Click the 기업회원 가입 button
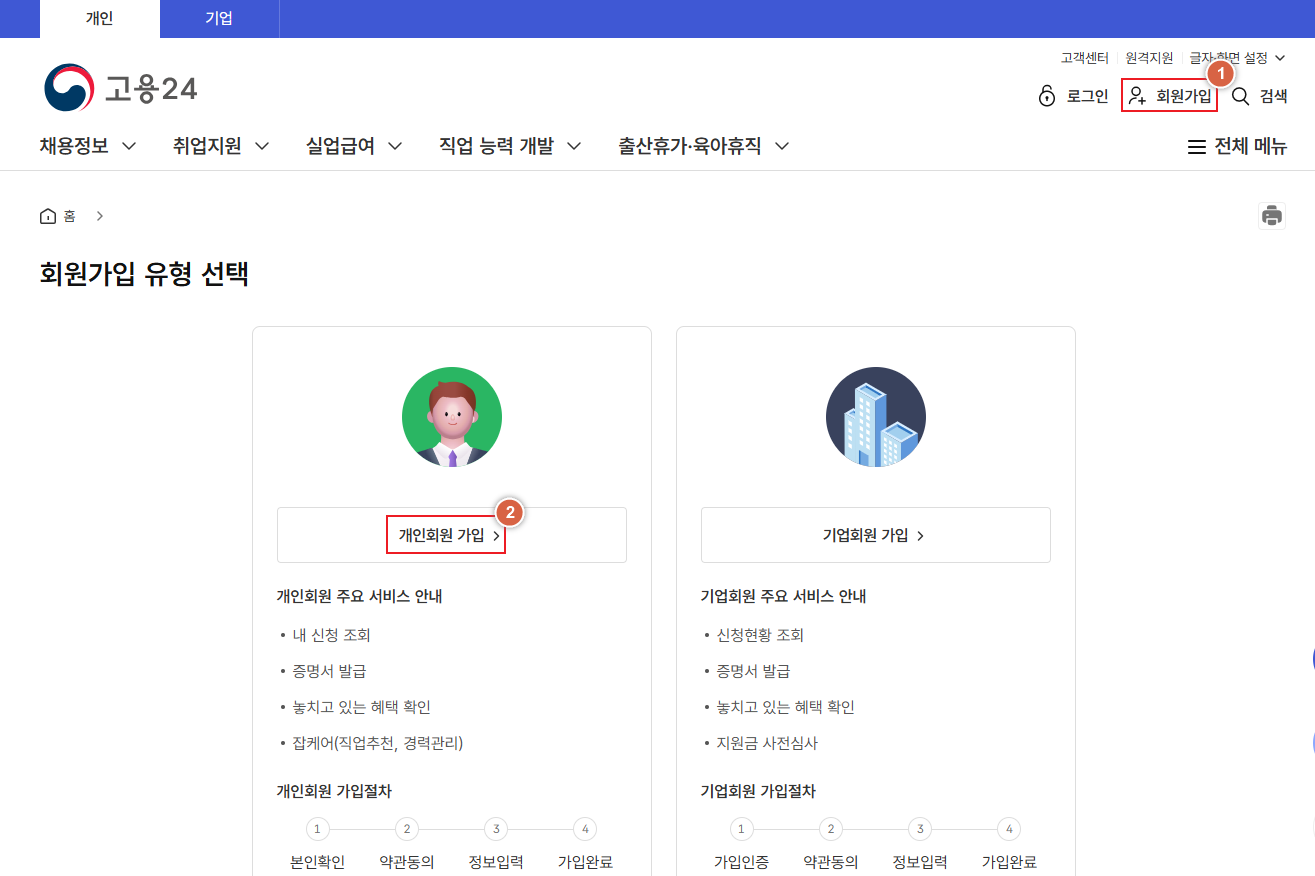 point(876,535)
